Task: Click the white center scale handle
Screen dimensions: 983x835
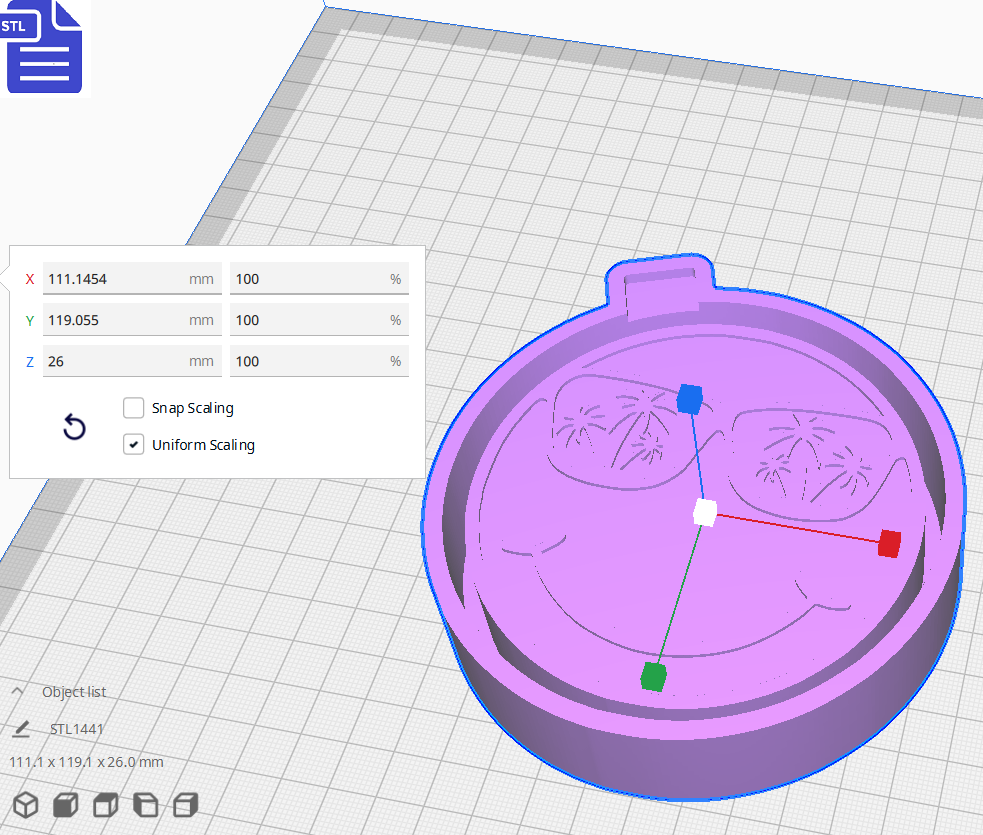Action: (704, 513)
